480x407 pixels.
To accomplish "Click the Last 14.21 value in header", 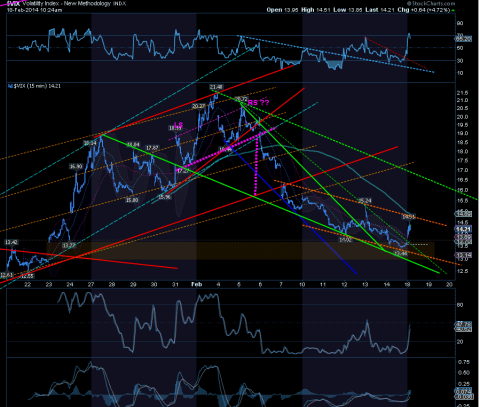I will click(x=380, y=10).
